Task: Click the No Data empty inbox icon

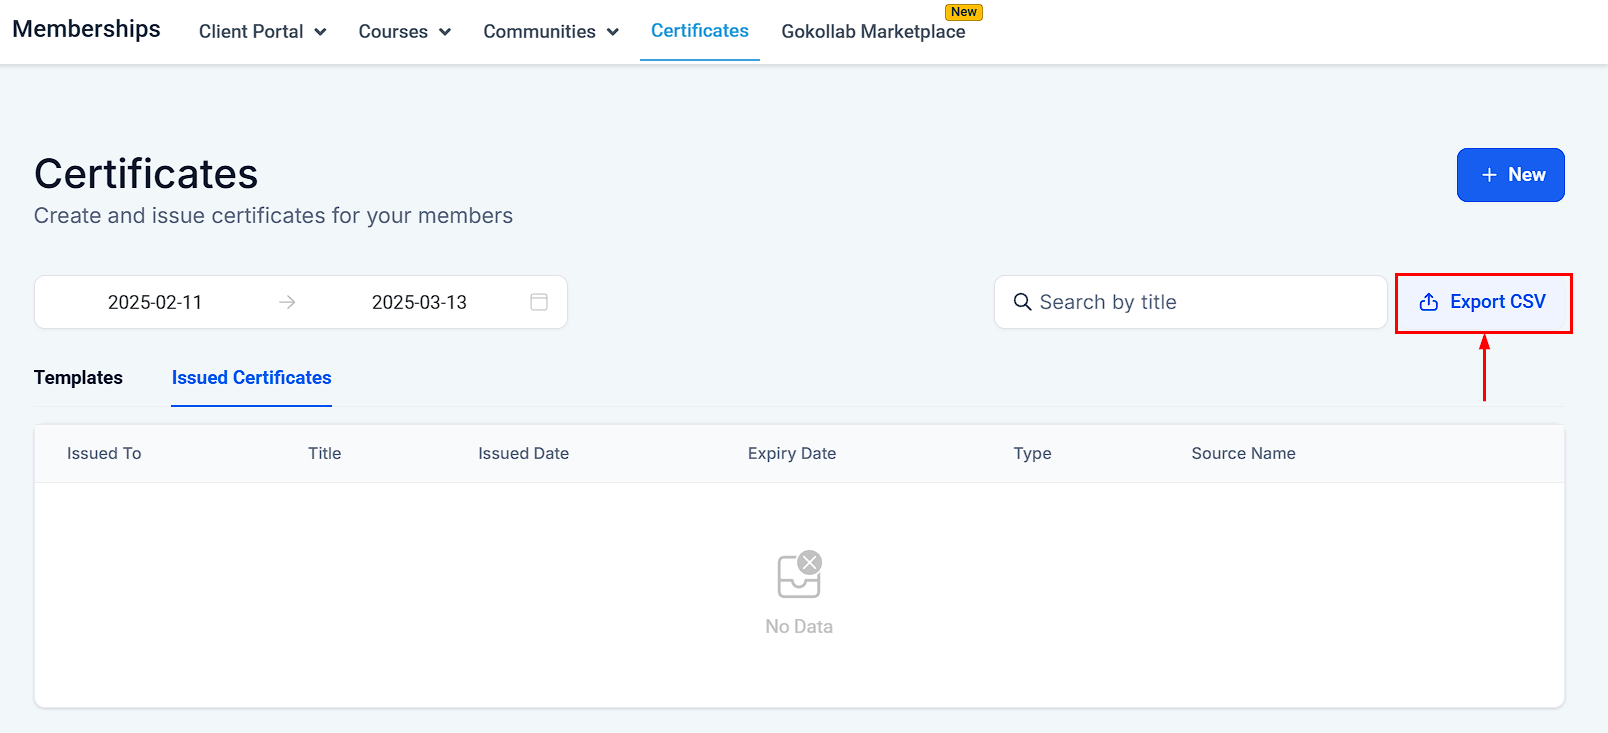Action: click(x=799, y=574)
